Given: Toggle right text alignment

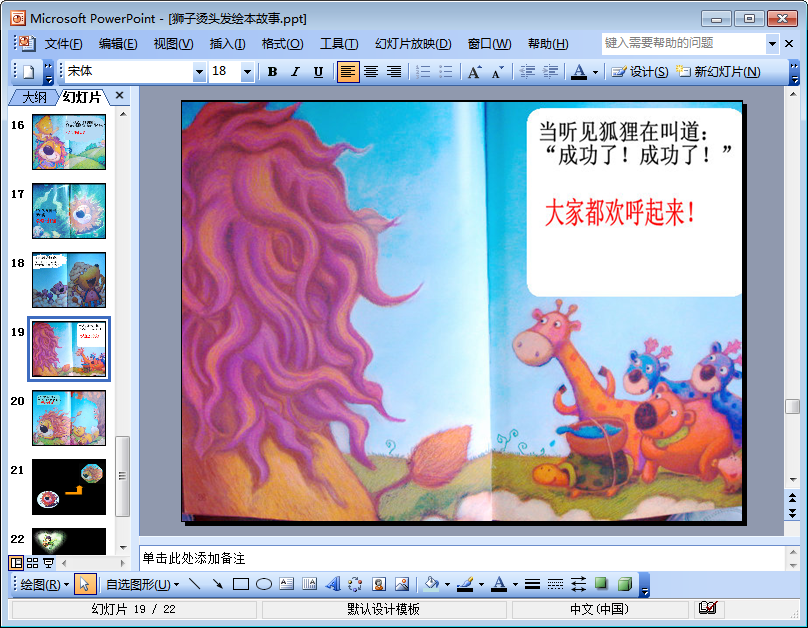Looking at the screenshot, I should coord(394,72).
